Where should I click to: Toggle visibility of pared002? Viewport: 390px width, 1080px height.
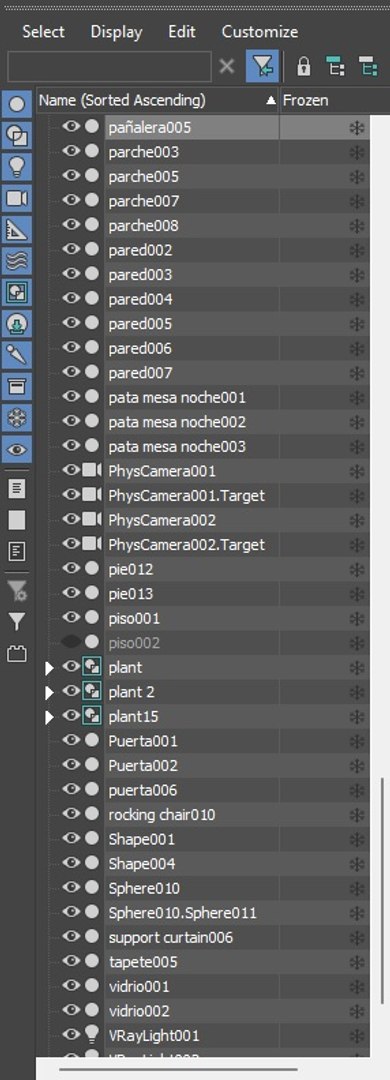(71, 249)
